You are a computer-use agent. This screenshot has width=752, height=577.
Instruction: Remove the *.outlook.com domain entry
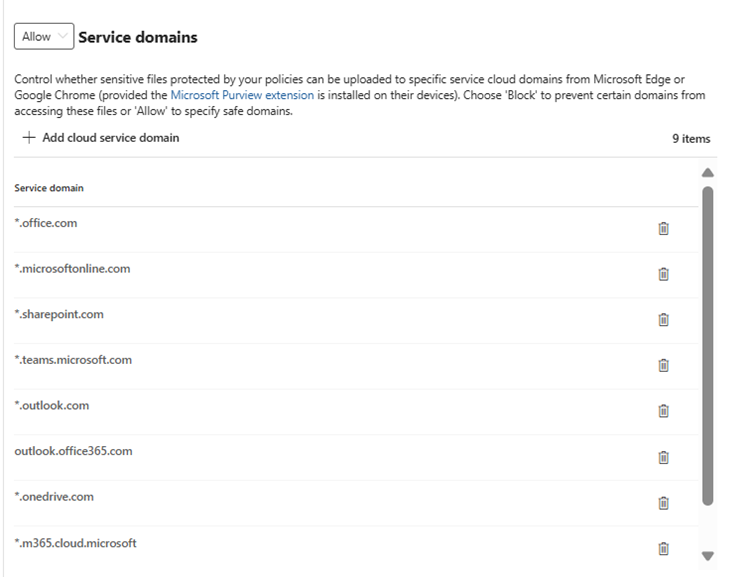click(663, 411)
